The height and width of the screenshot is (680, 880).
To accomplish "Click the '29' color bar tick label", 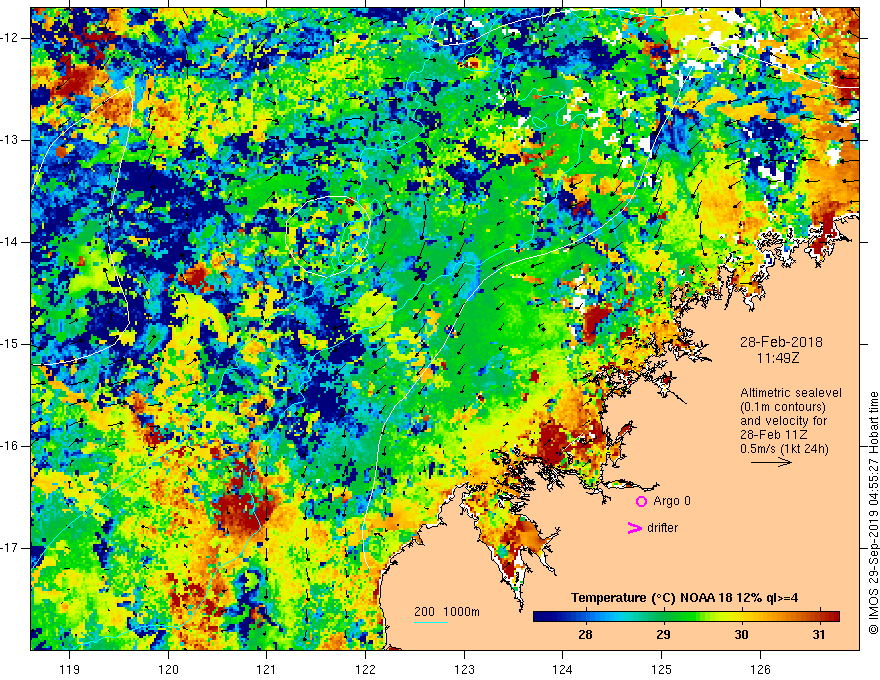I will tap(663, 635).
